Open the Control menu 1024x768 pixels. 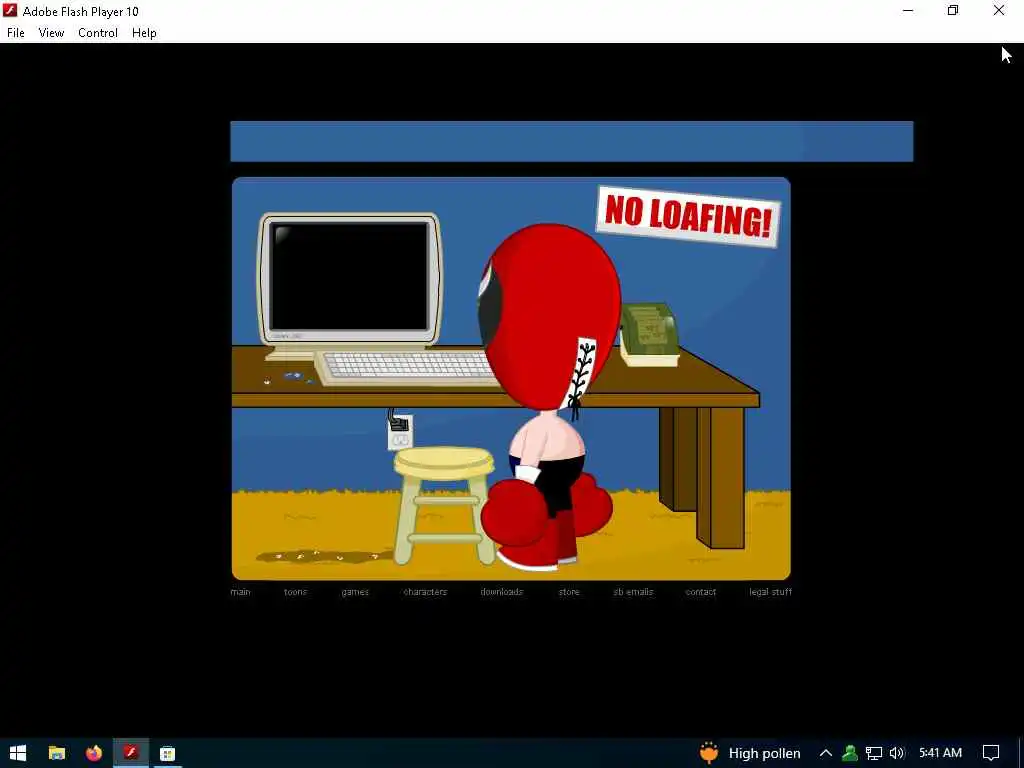click(x=98, y=33)
